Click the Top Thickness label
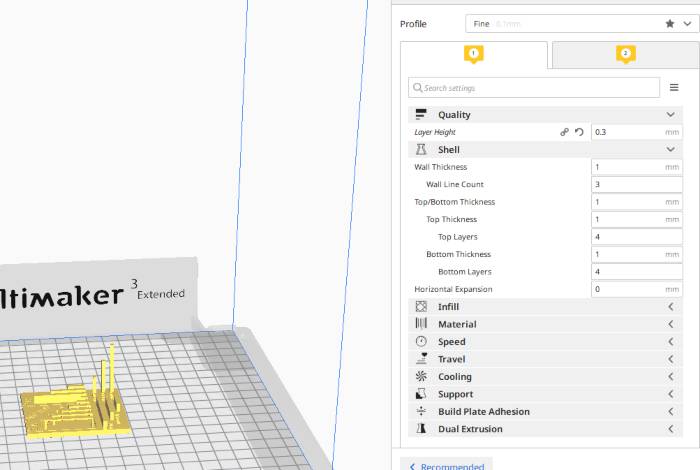 coord(451,219)
